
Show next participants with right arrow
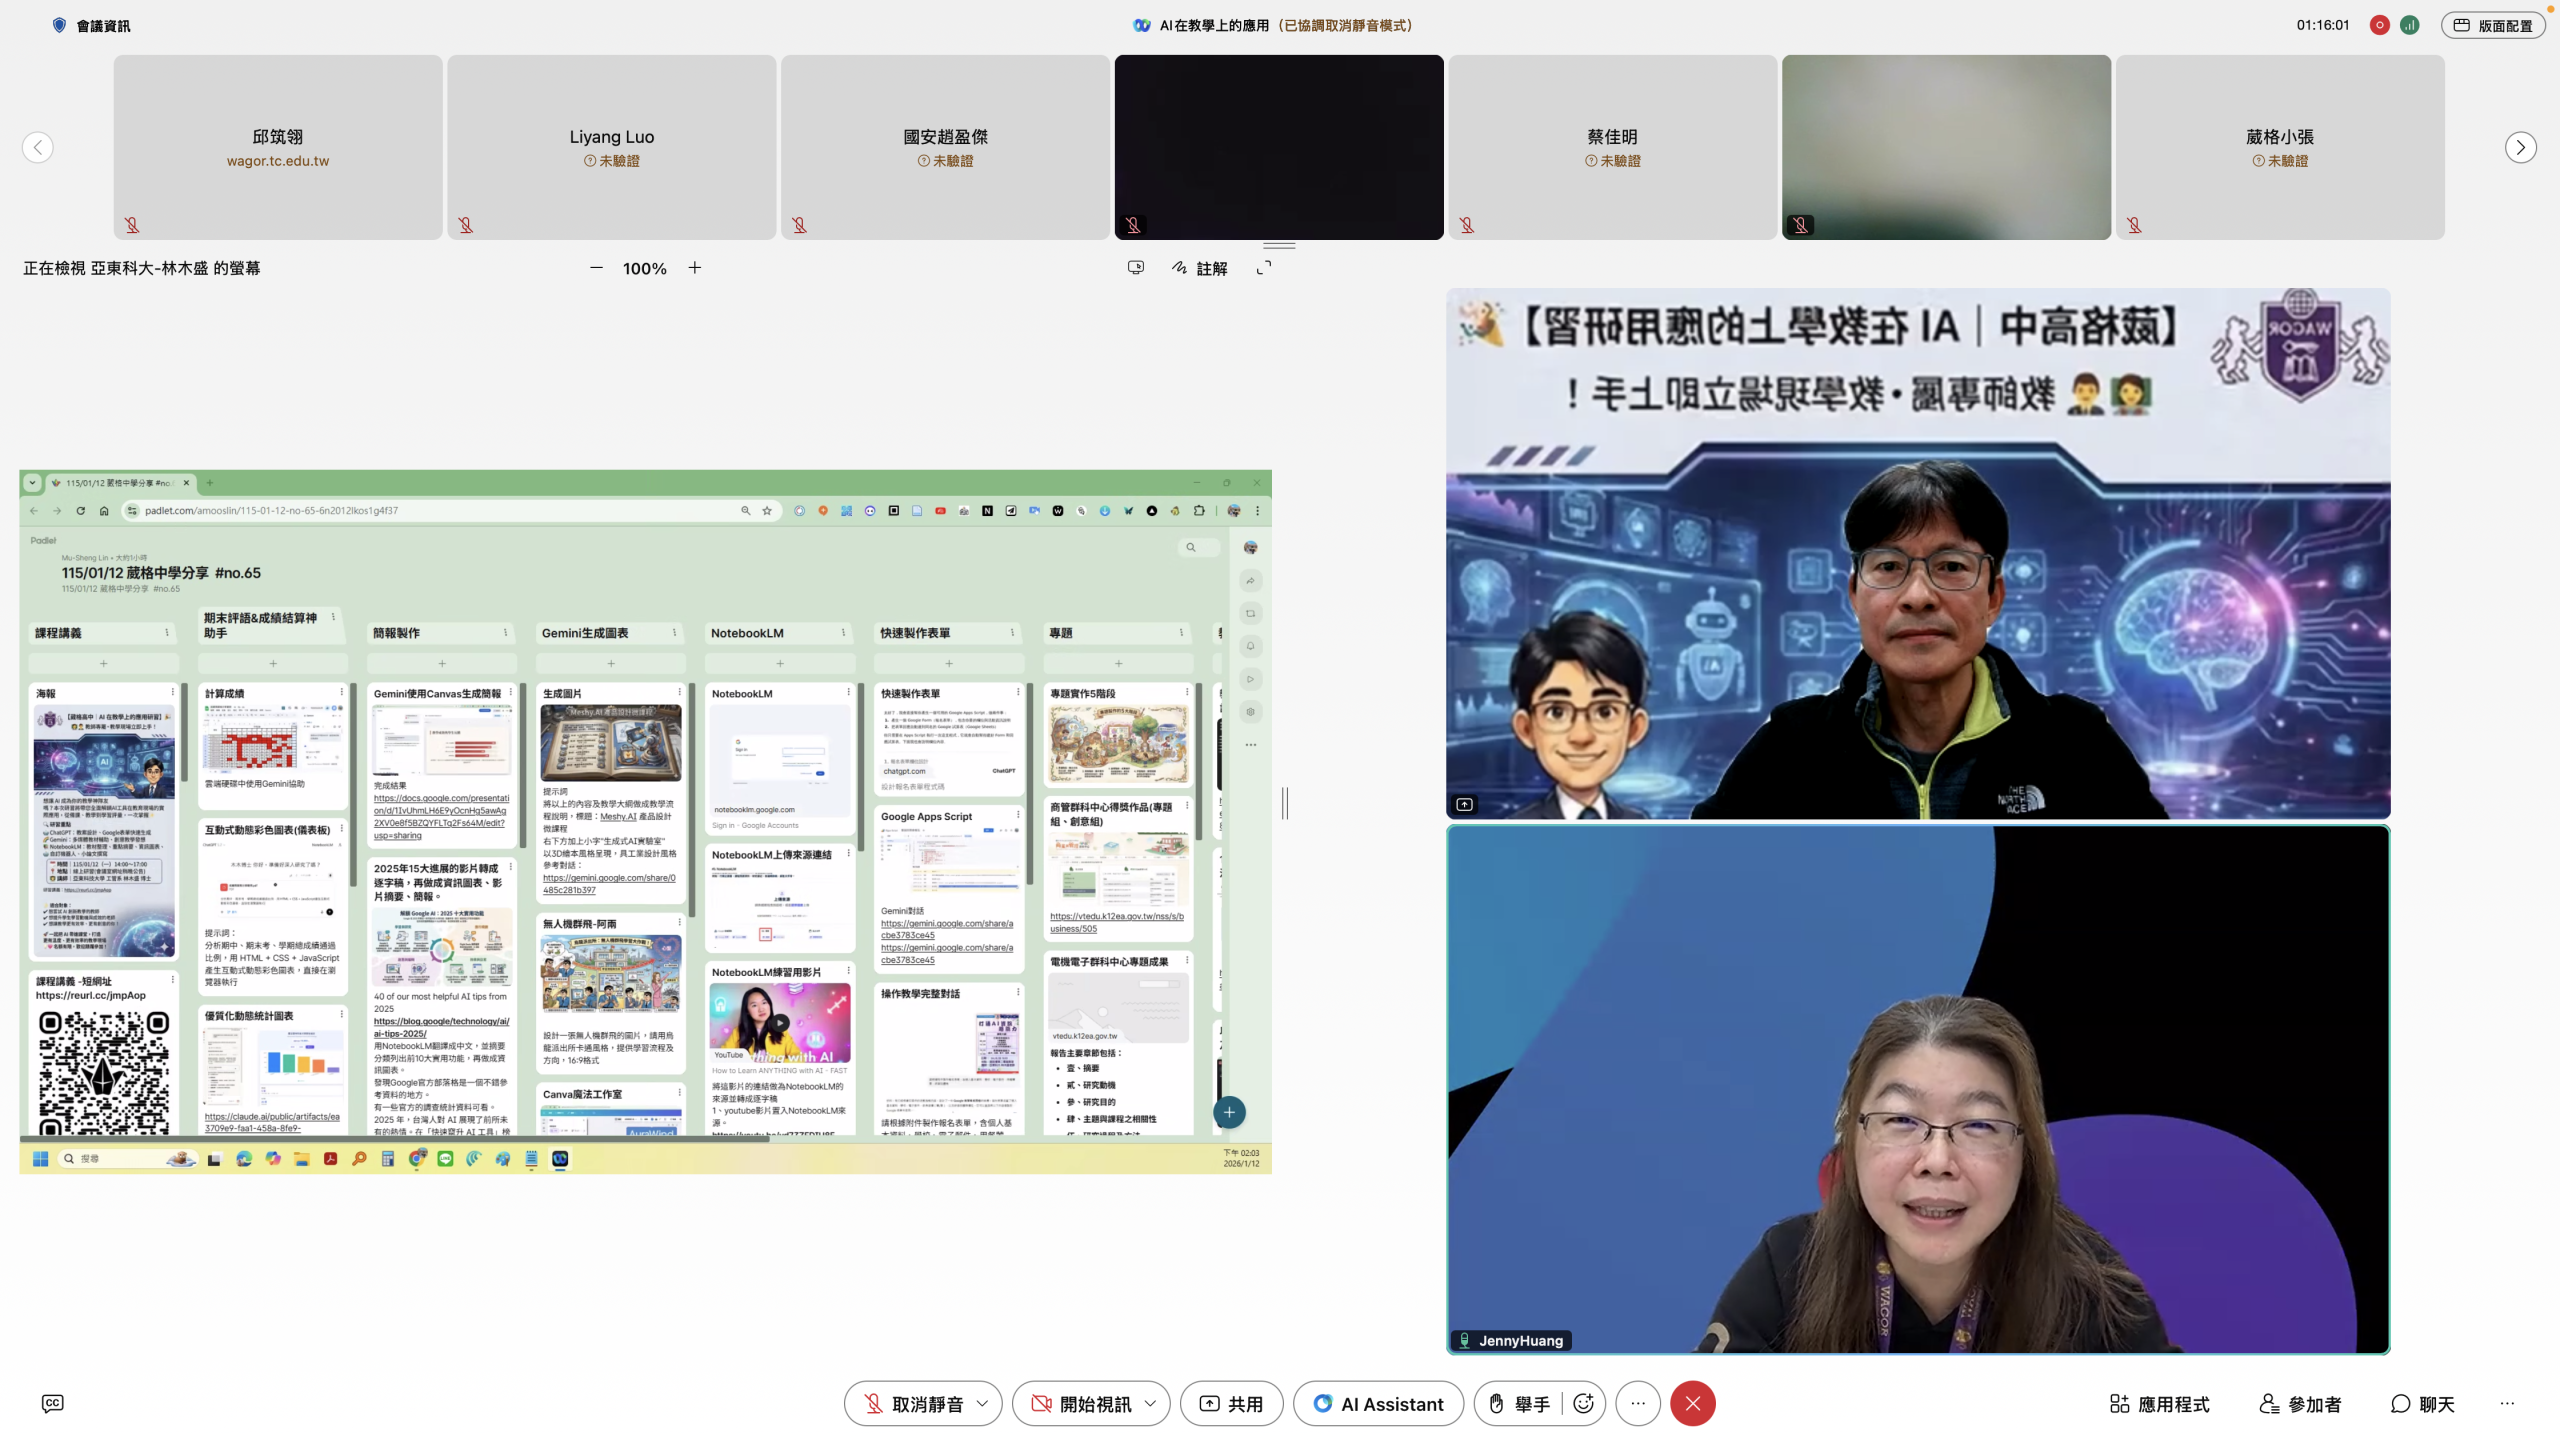click(2520, 147)
